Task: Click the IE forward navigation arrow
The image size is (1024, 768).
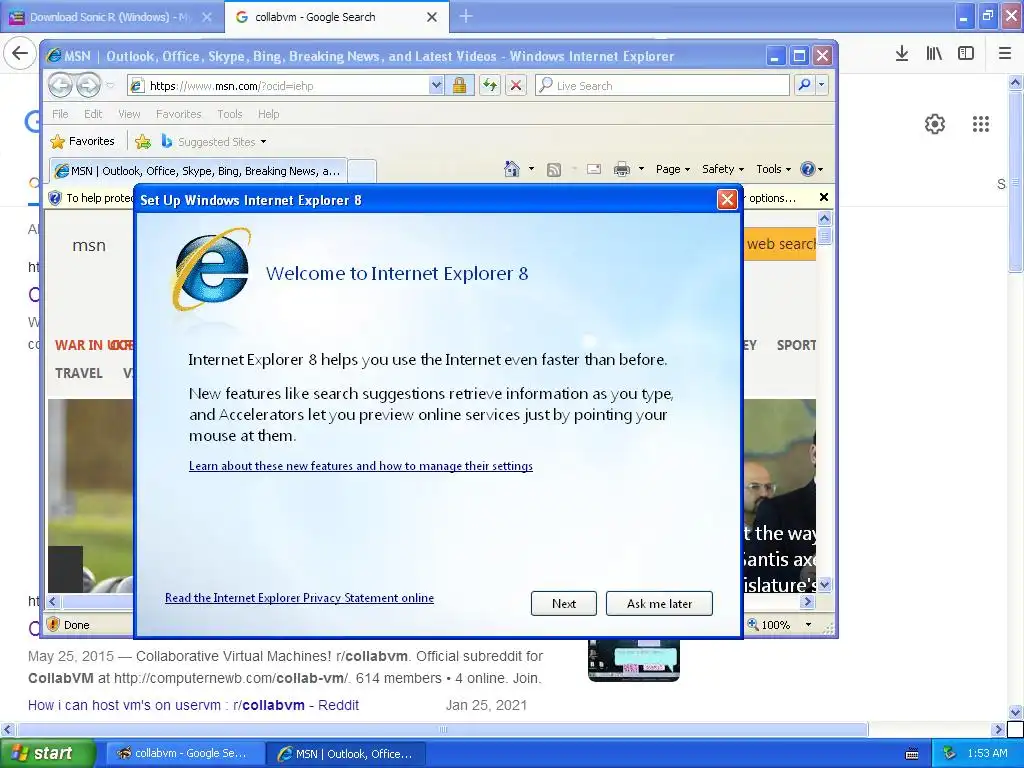Action: pyautogui.click(x=89, y=85)
